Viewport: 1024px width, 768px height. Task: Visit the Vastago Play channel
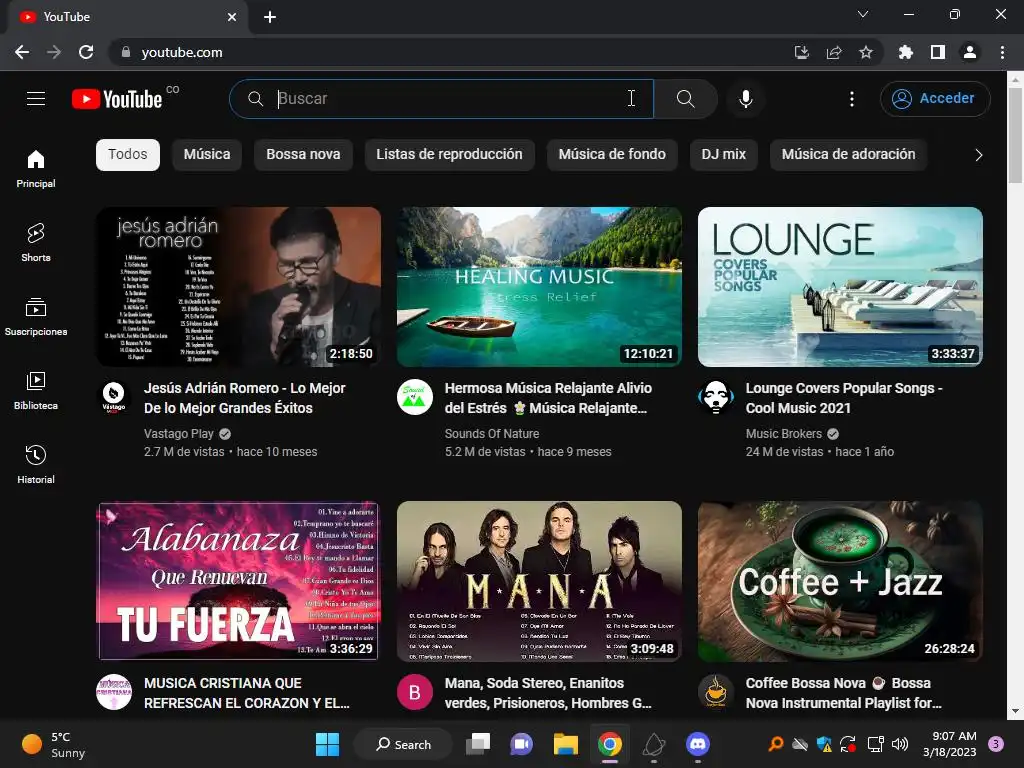[x=178, y=434]
